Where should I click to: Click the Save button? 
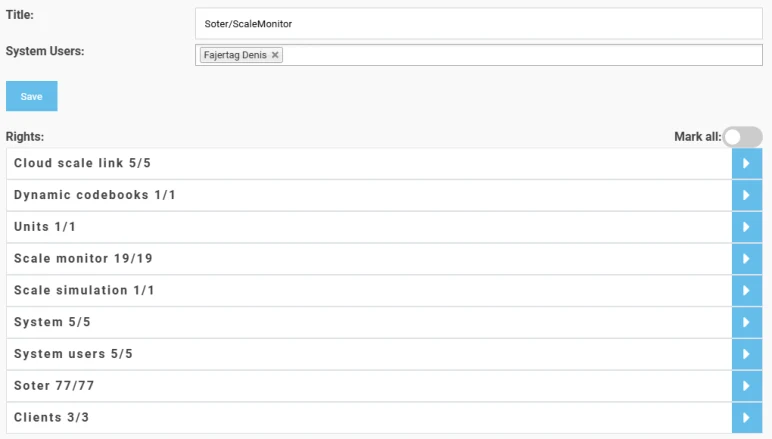click(x=32, y=96)
